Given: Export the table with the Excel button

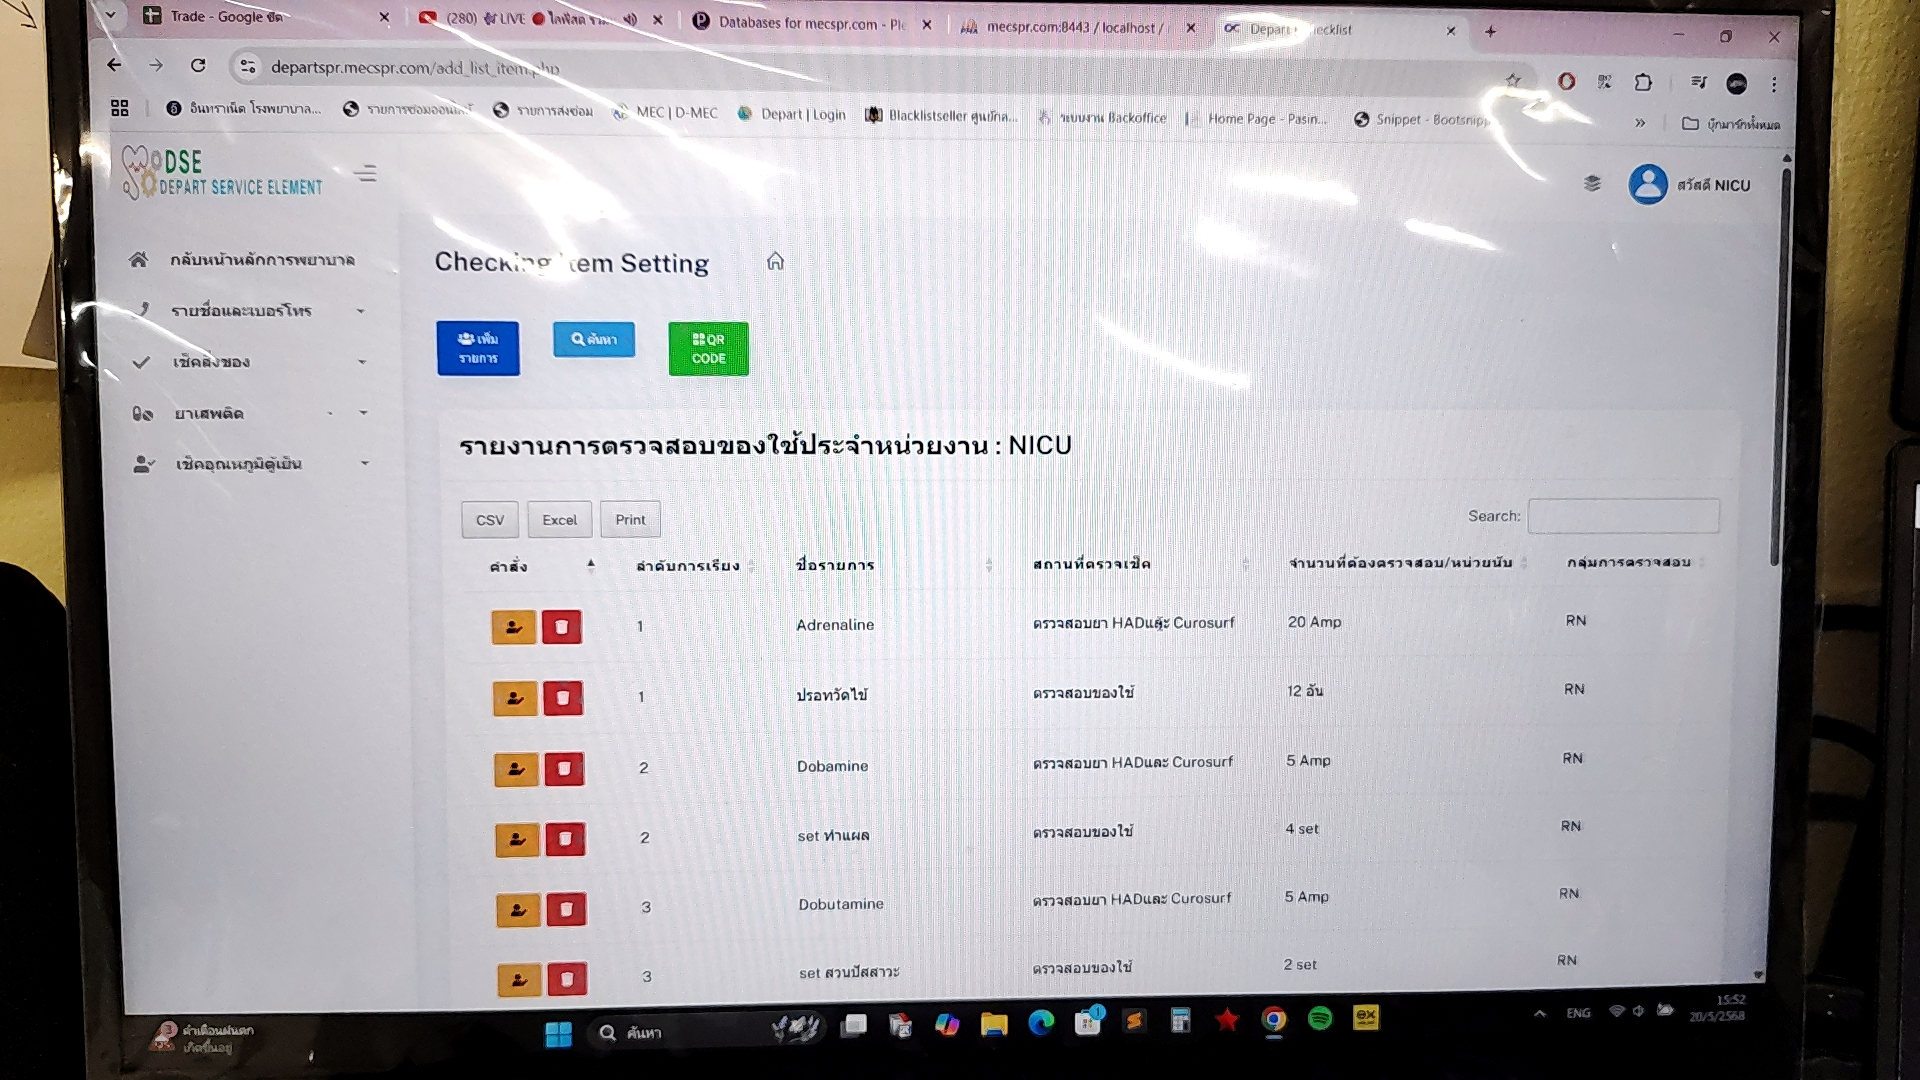Looking at the screenshot, I should 559,520.
